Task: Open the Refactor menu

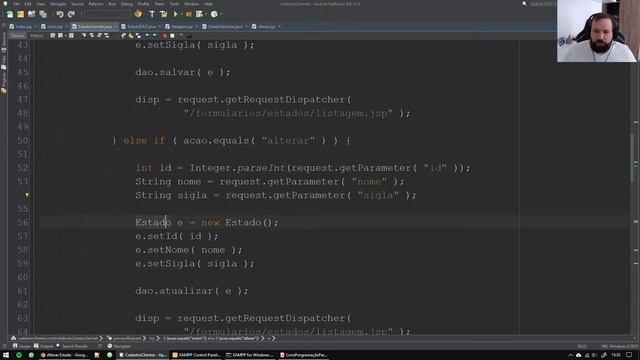Action: coord(96,4)
